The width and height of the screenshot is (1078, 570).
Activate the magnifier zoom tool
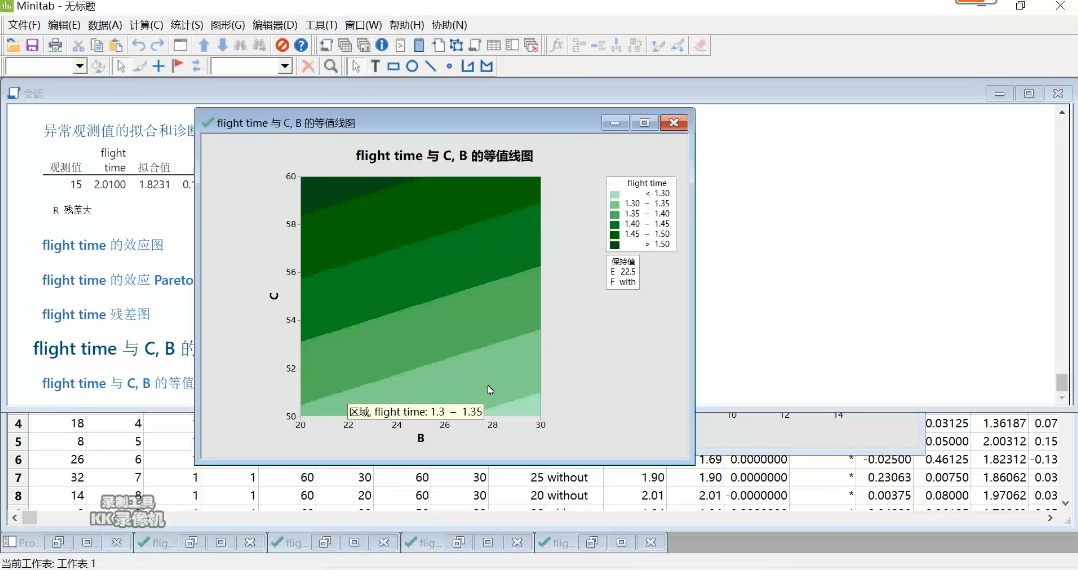click(x=331, y=66)
